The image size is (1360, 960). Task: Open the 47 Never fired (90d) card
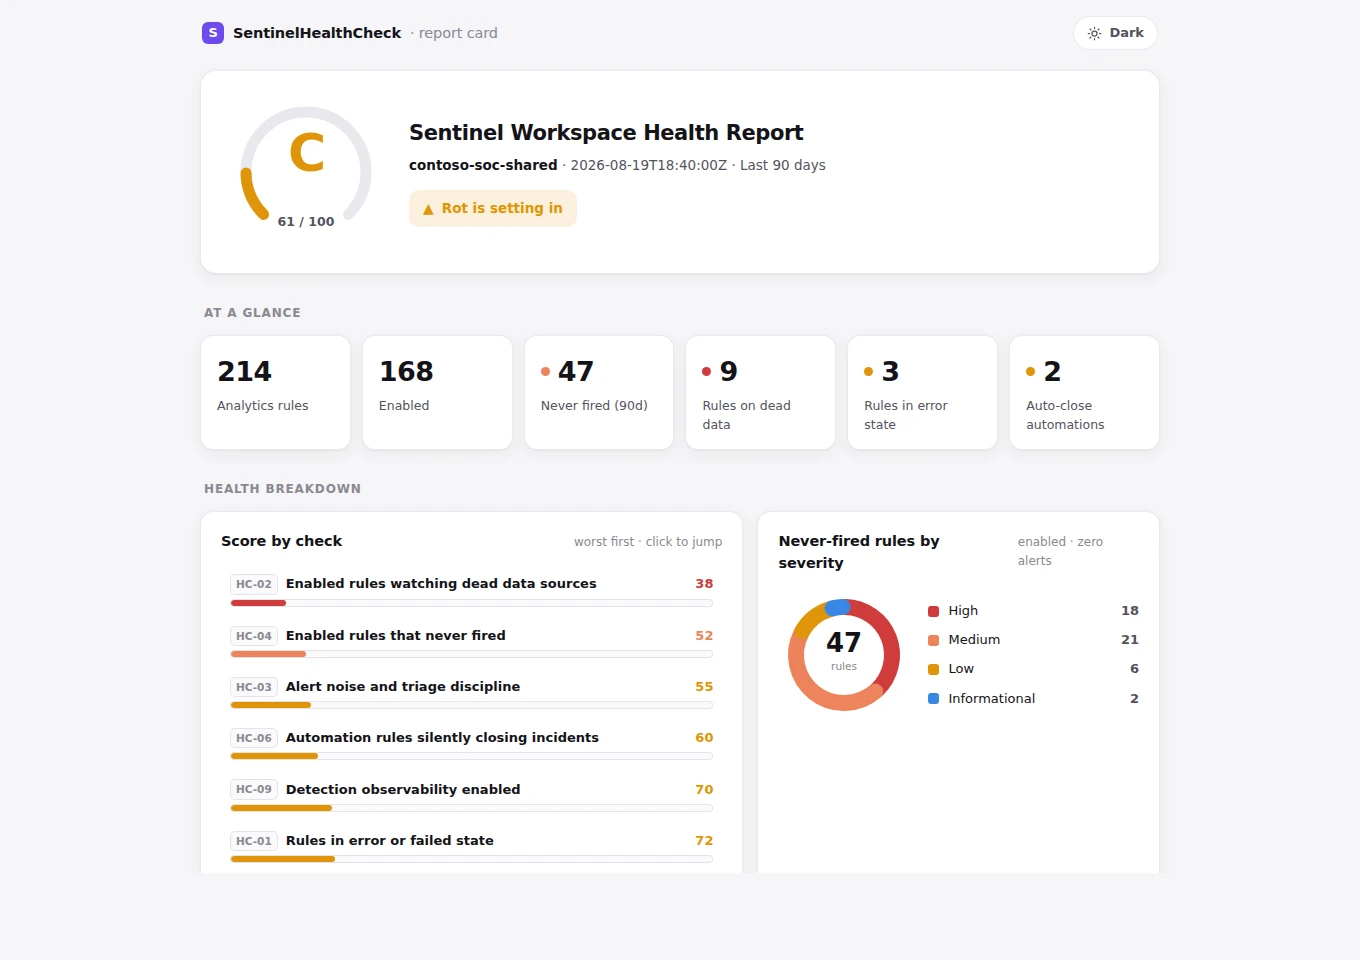(x=599, y=392)
